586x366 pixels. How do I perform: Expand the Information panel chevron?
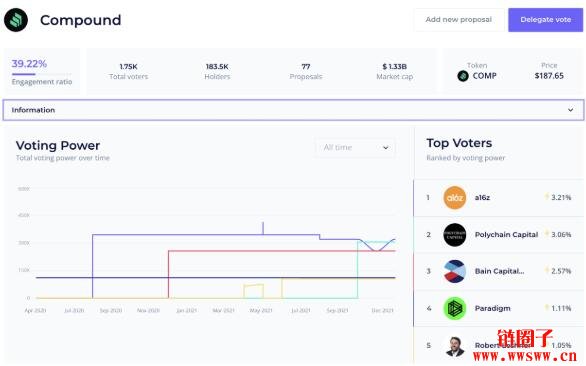coord(570,110)
